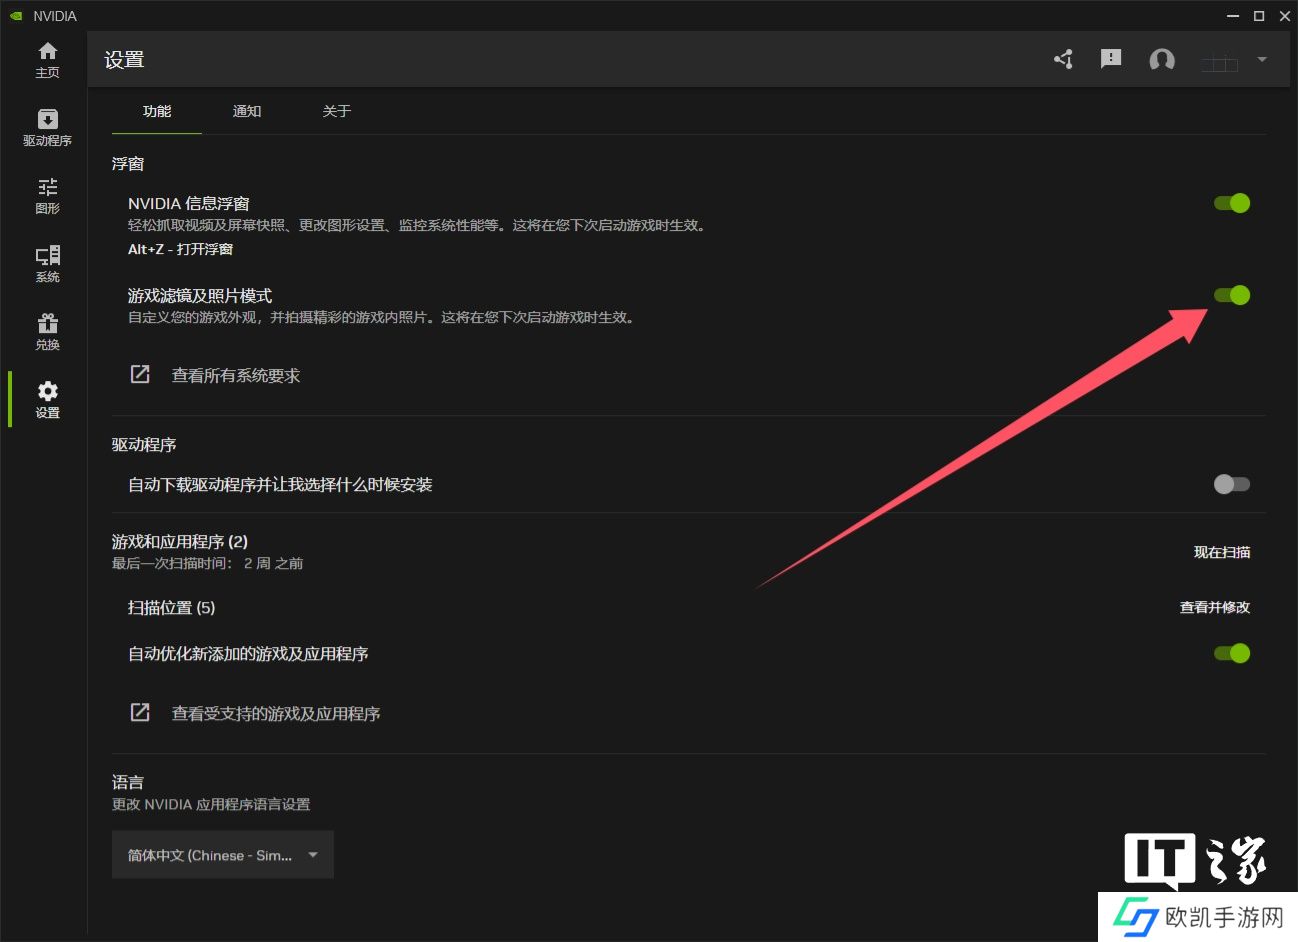
Task: Enable automatic driver download toggle
Action: click(x=1231, y=484)
